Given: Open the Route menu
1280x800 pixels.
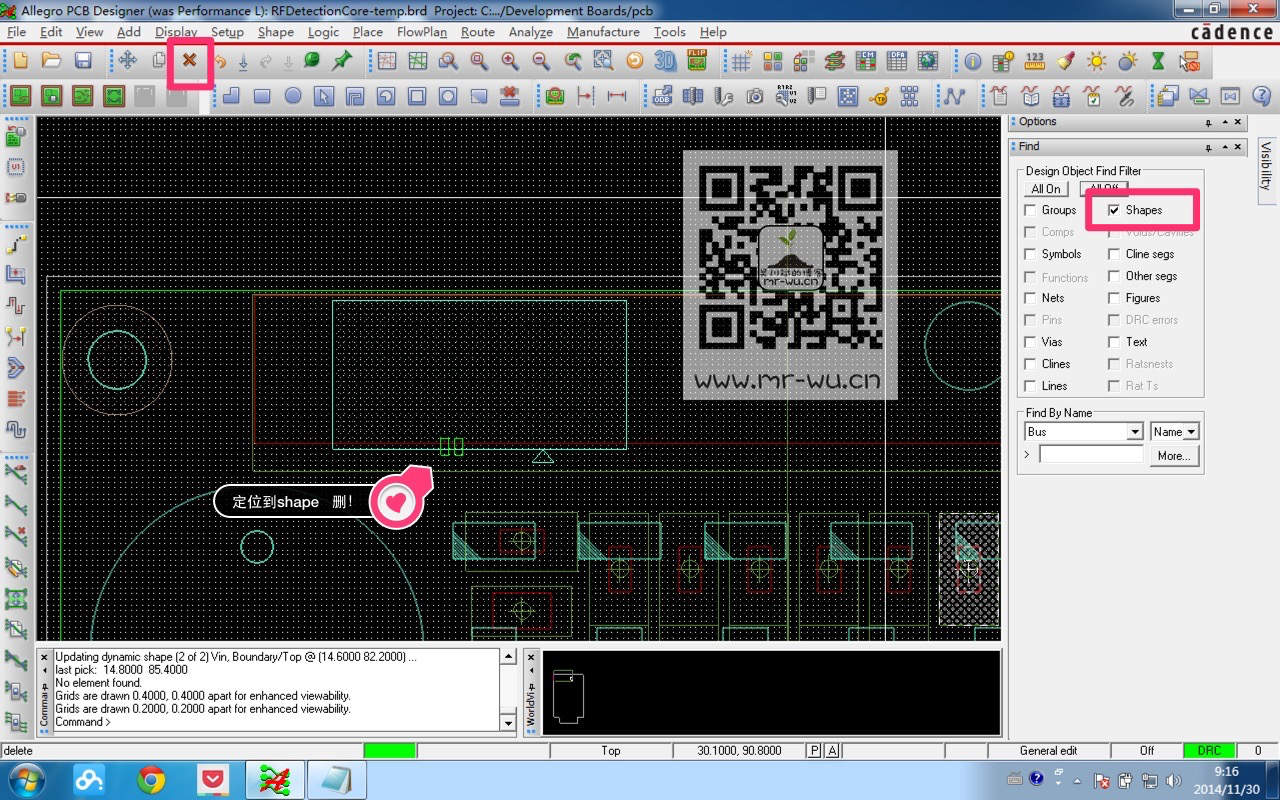Looking at the screenshot, I should click(x=478, y=32).
